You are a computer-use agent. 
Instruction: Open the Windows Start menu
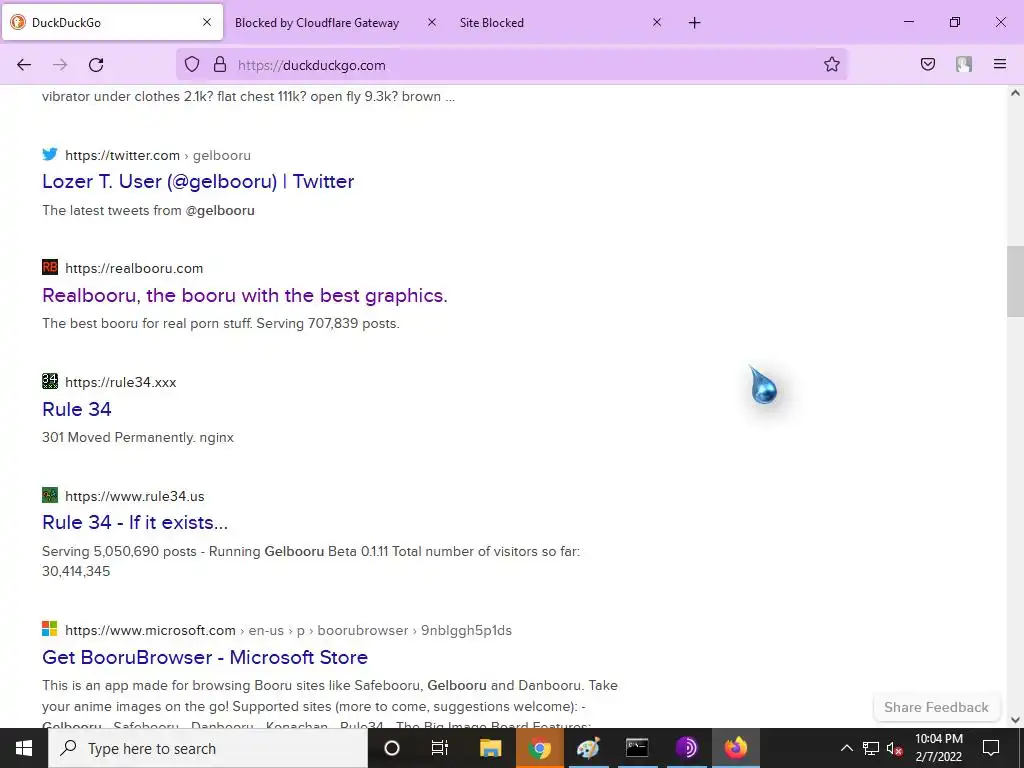[x=24, y=748]
